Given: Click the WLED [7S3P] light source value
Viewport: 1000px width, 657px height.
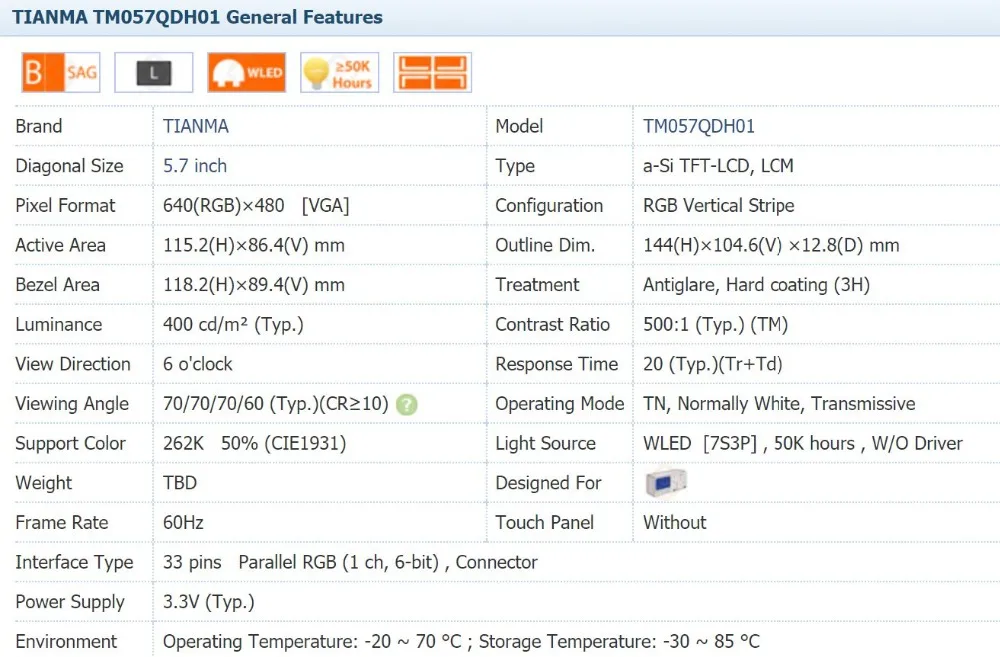Looking at the screenshot, I should [803, 443].
